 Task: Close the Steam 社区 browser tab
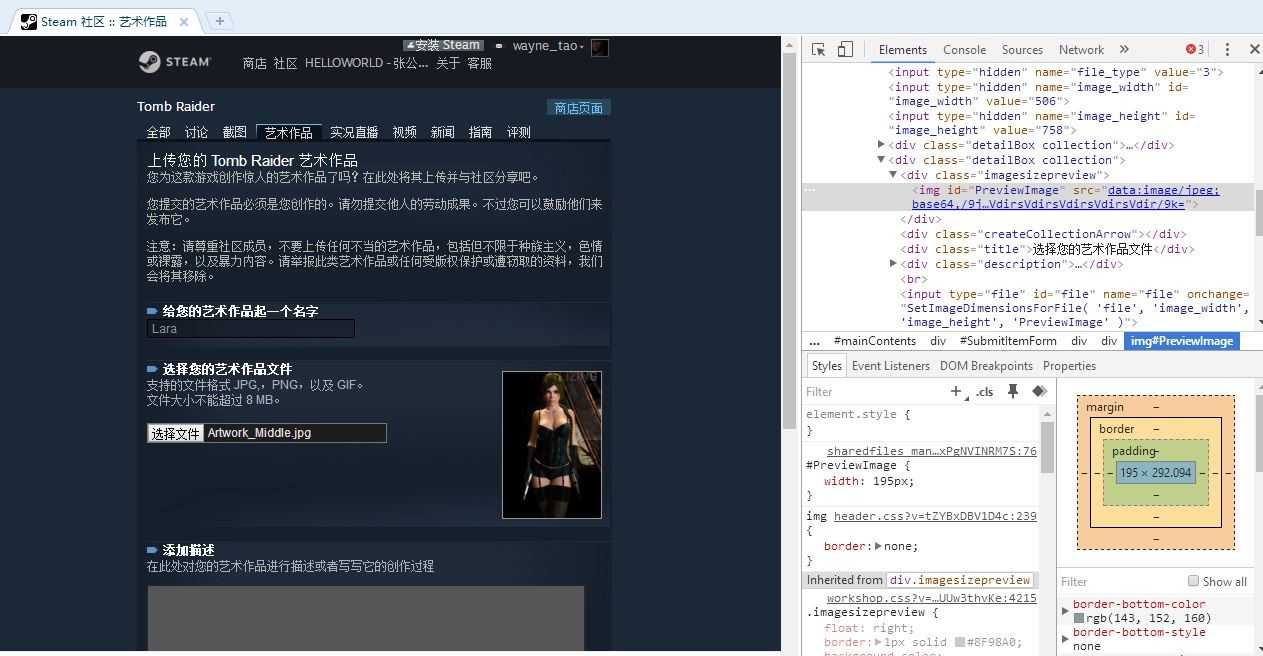point(185,21)
